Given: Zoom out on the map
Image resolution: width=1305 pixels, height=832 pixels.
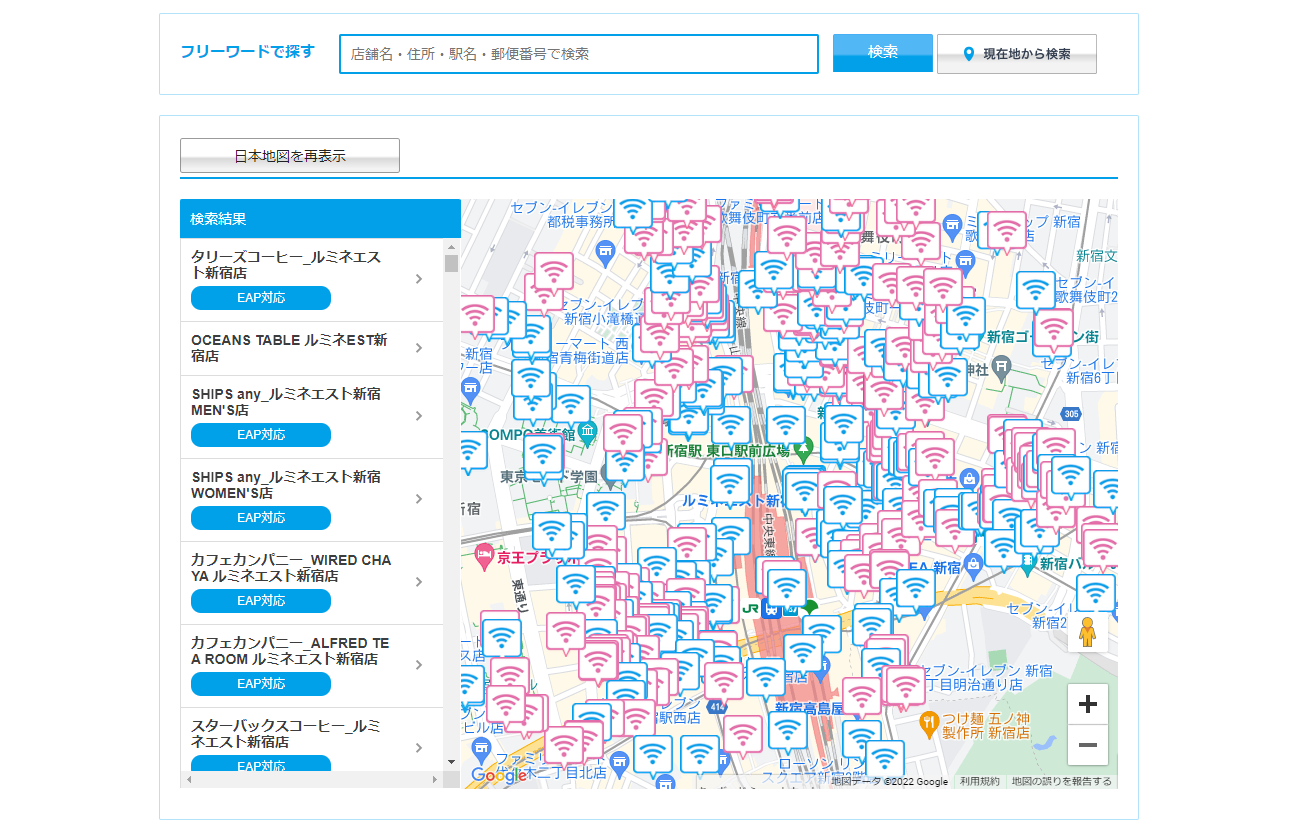Looking at the screenshot, I should [1088, 745].
